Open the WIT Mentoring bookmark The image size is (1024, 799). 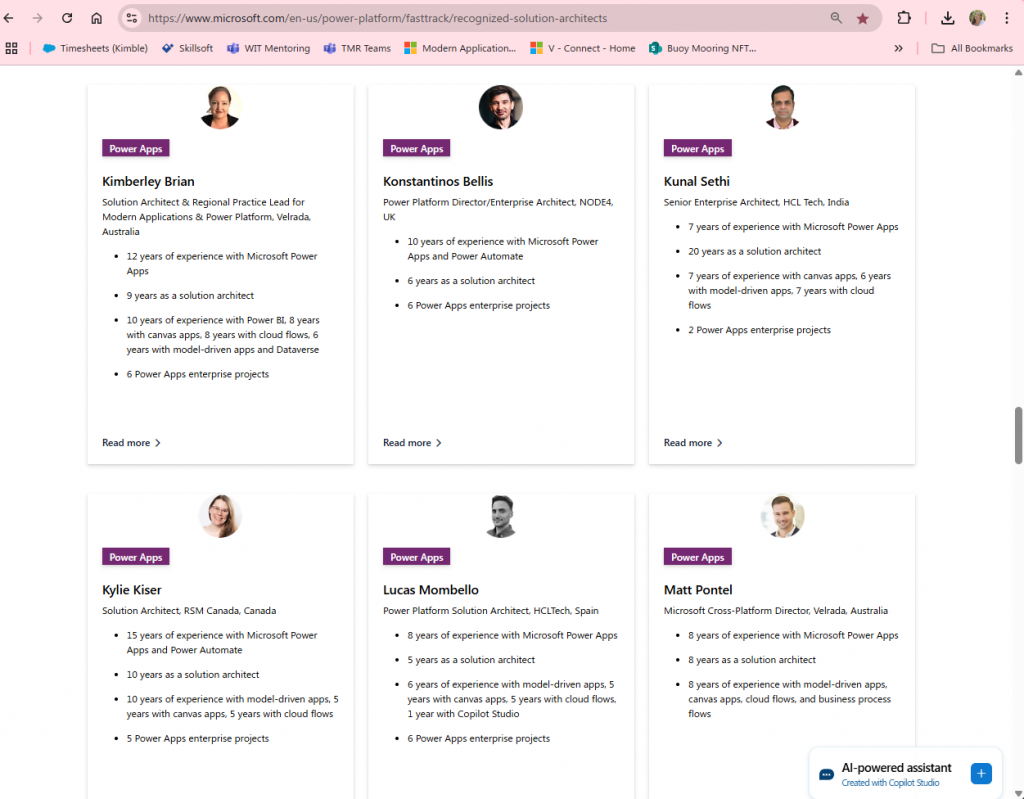coord(268,48)
